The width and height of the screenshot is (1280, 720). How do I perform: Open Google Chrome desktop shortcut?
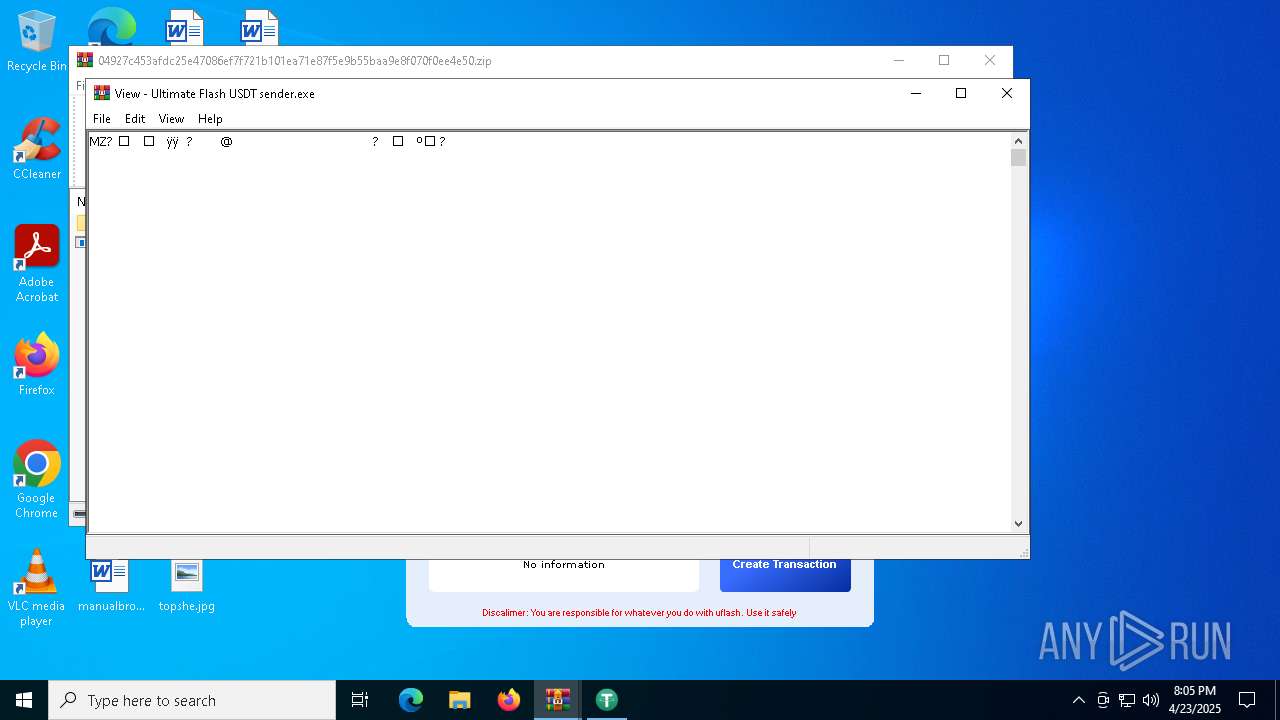click(37, 480)
